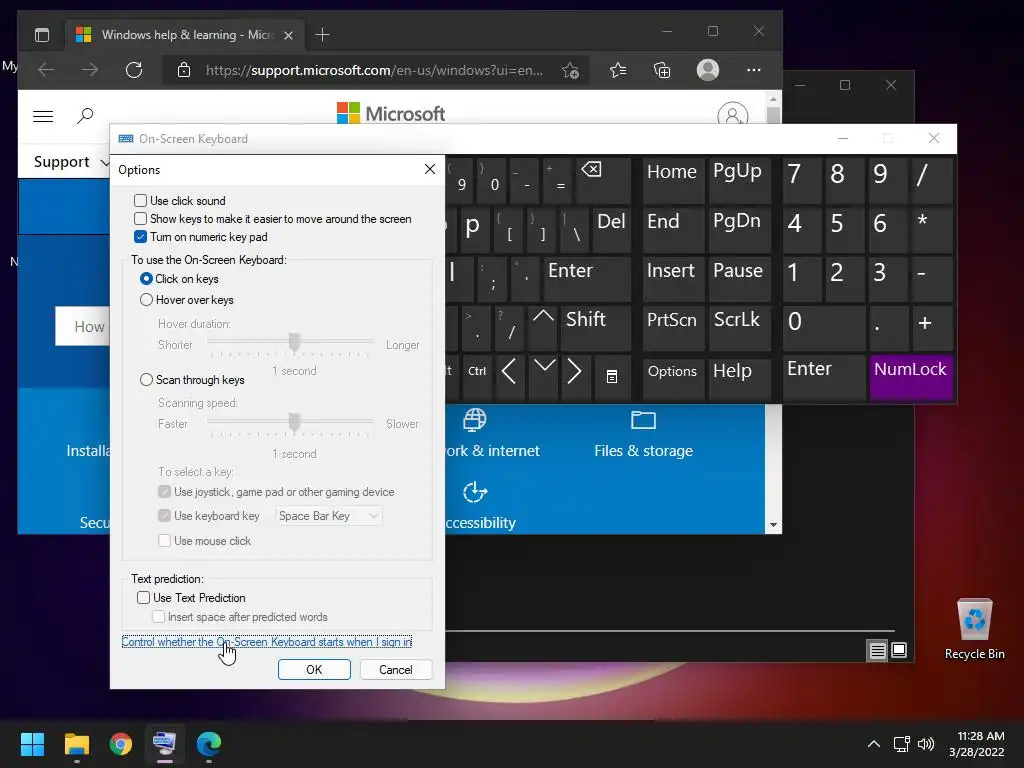
Task: Open new tab in Edge
Action: 322,35
